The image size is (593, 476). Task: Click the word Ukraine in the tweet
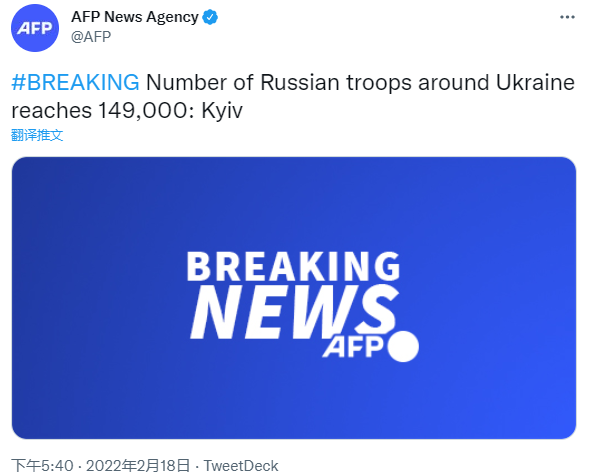[x=536, y=82]
